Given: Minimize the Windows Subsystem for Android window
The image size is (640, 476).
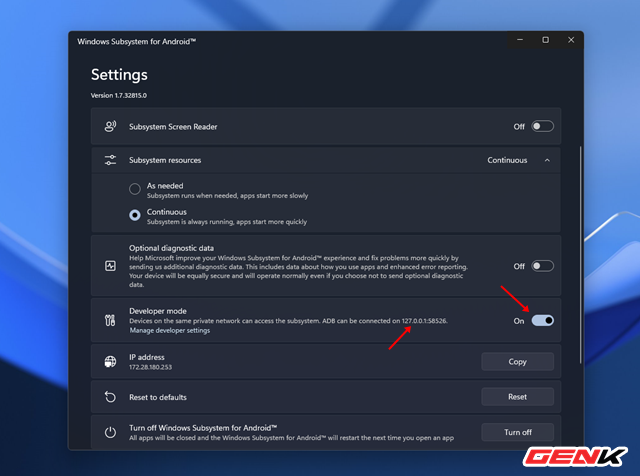Looking at the screenshot, I should point(520,40).
